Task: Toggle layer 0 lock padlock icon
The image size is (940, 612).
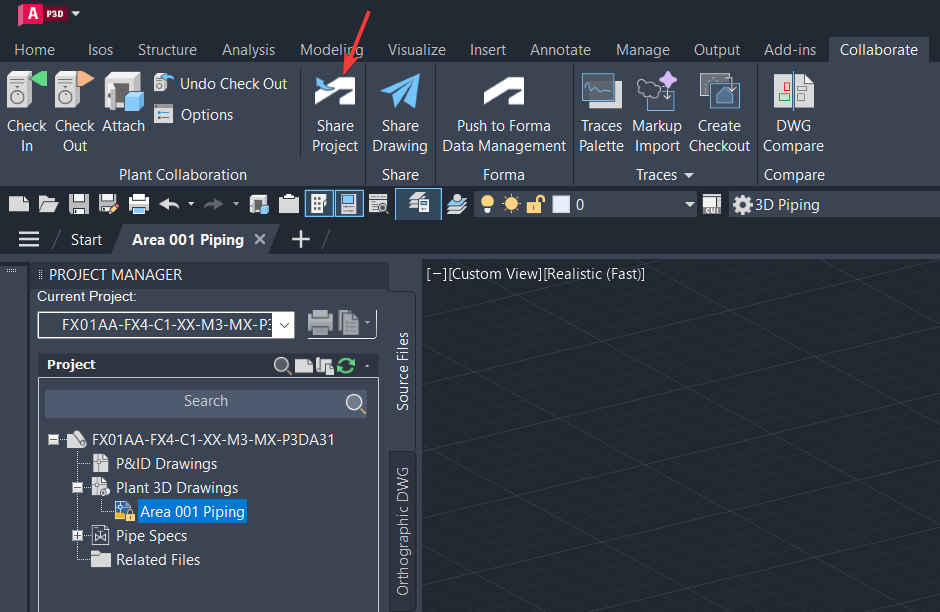Action: point(535,204)
